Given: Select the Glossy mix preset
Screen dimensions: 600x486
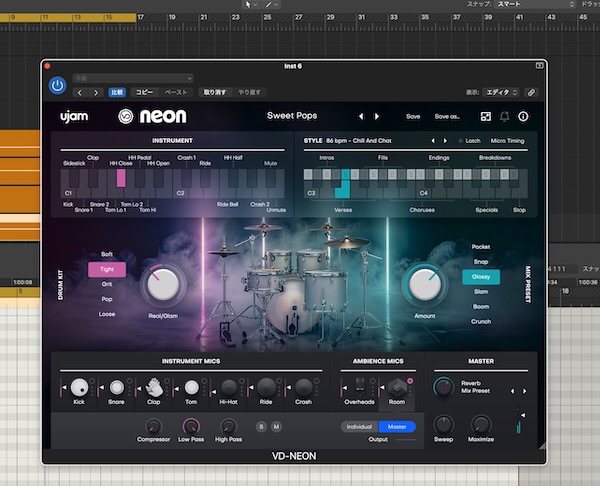Looking at the screenshot, I should point(481,277).
